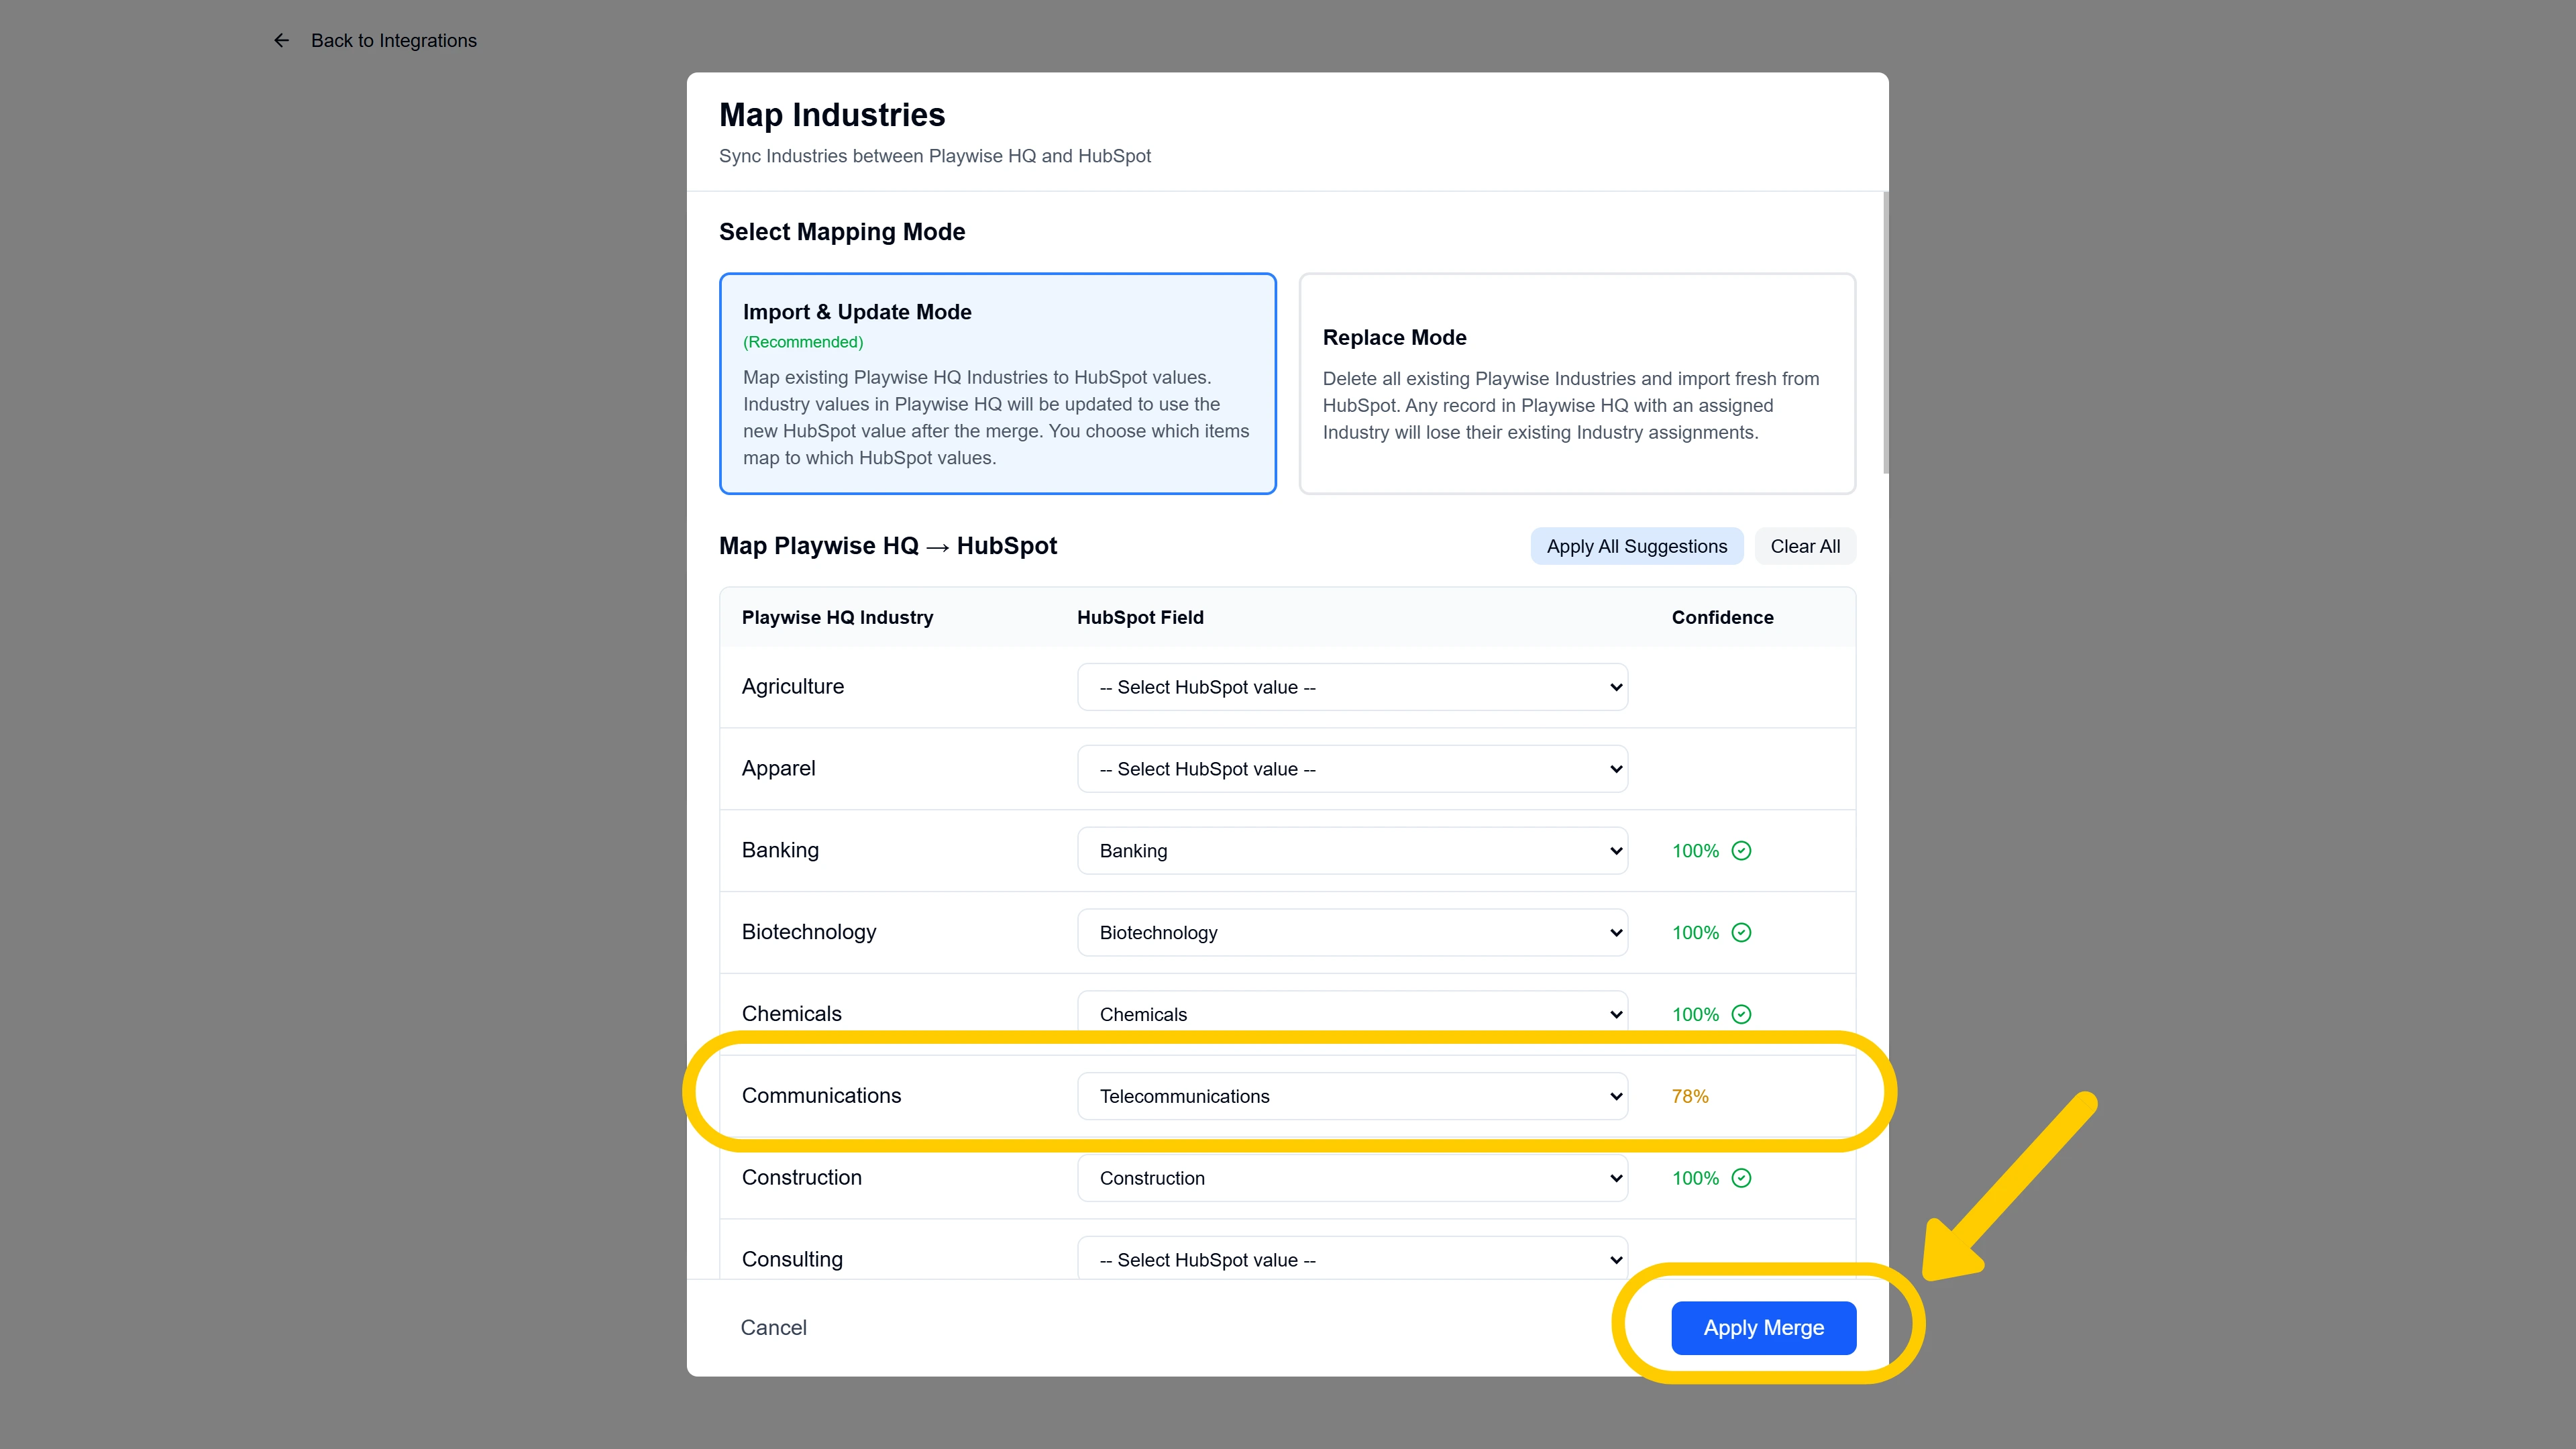
Task: Click the back arrow next to Back to Integrations
Action: tap(281, 40)
